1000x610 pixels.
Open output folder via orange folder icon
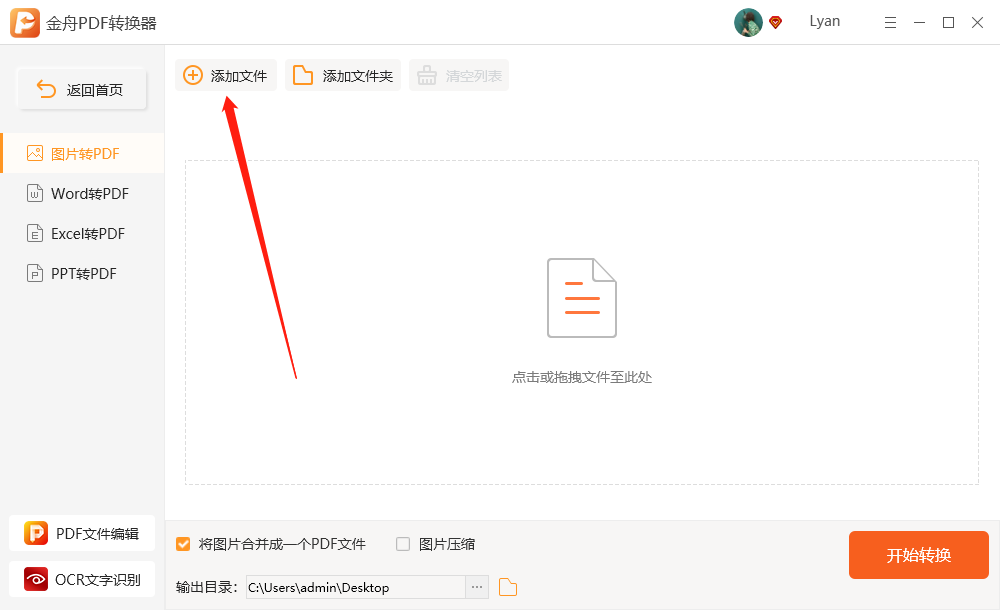pos(508,587)
